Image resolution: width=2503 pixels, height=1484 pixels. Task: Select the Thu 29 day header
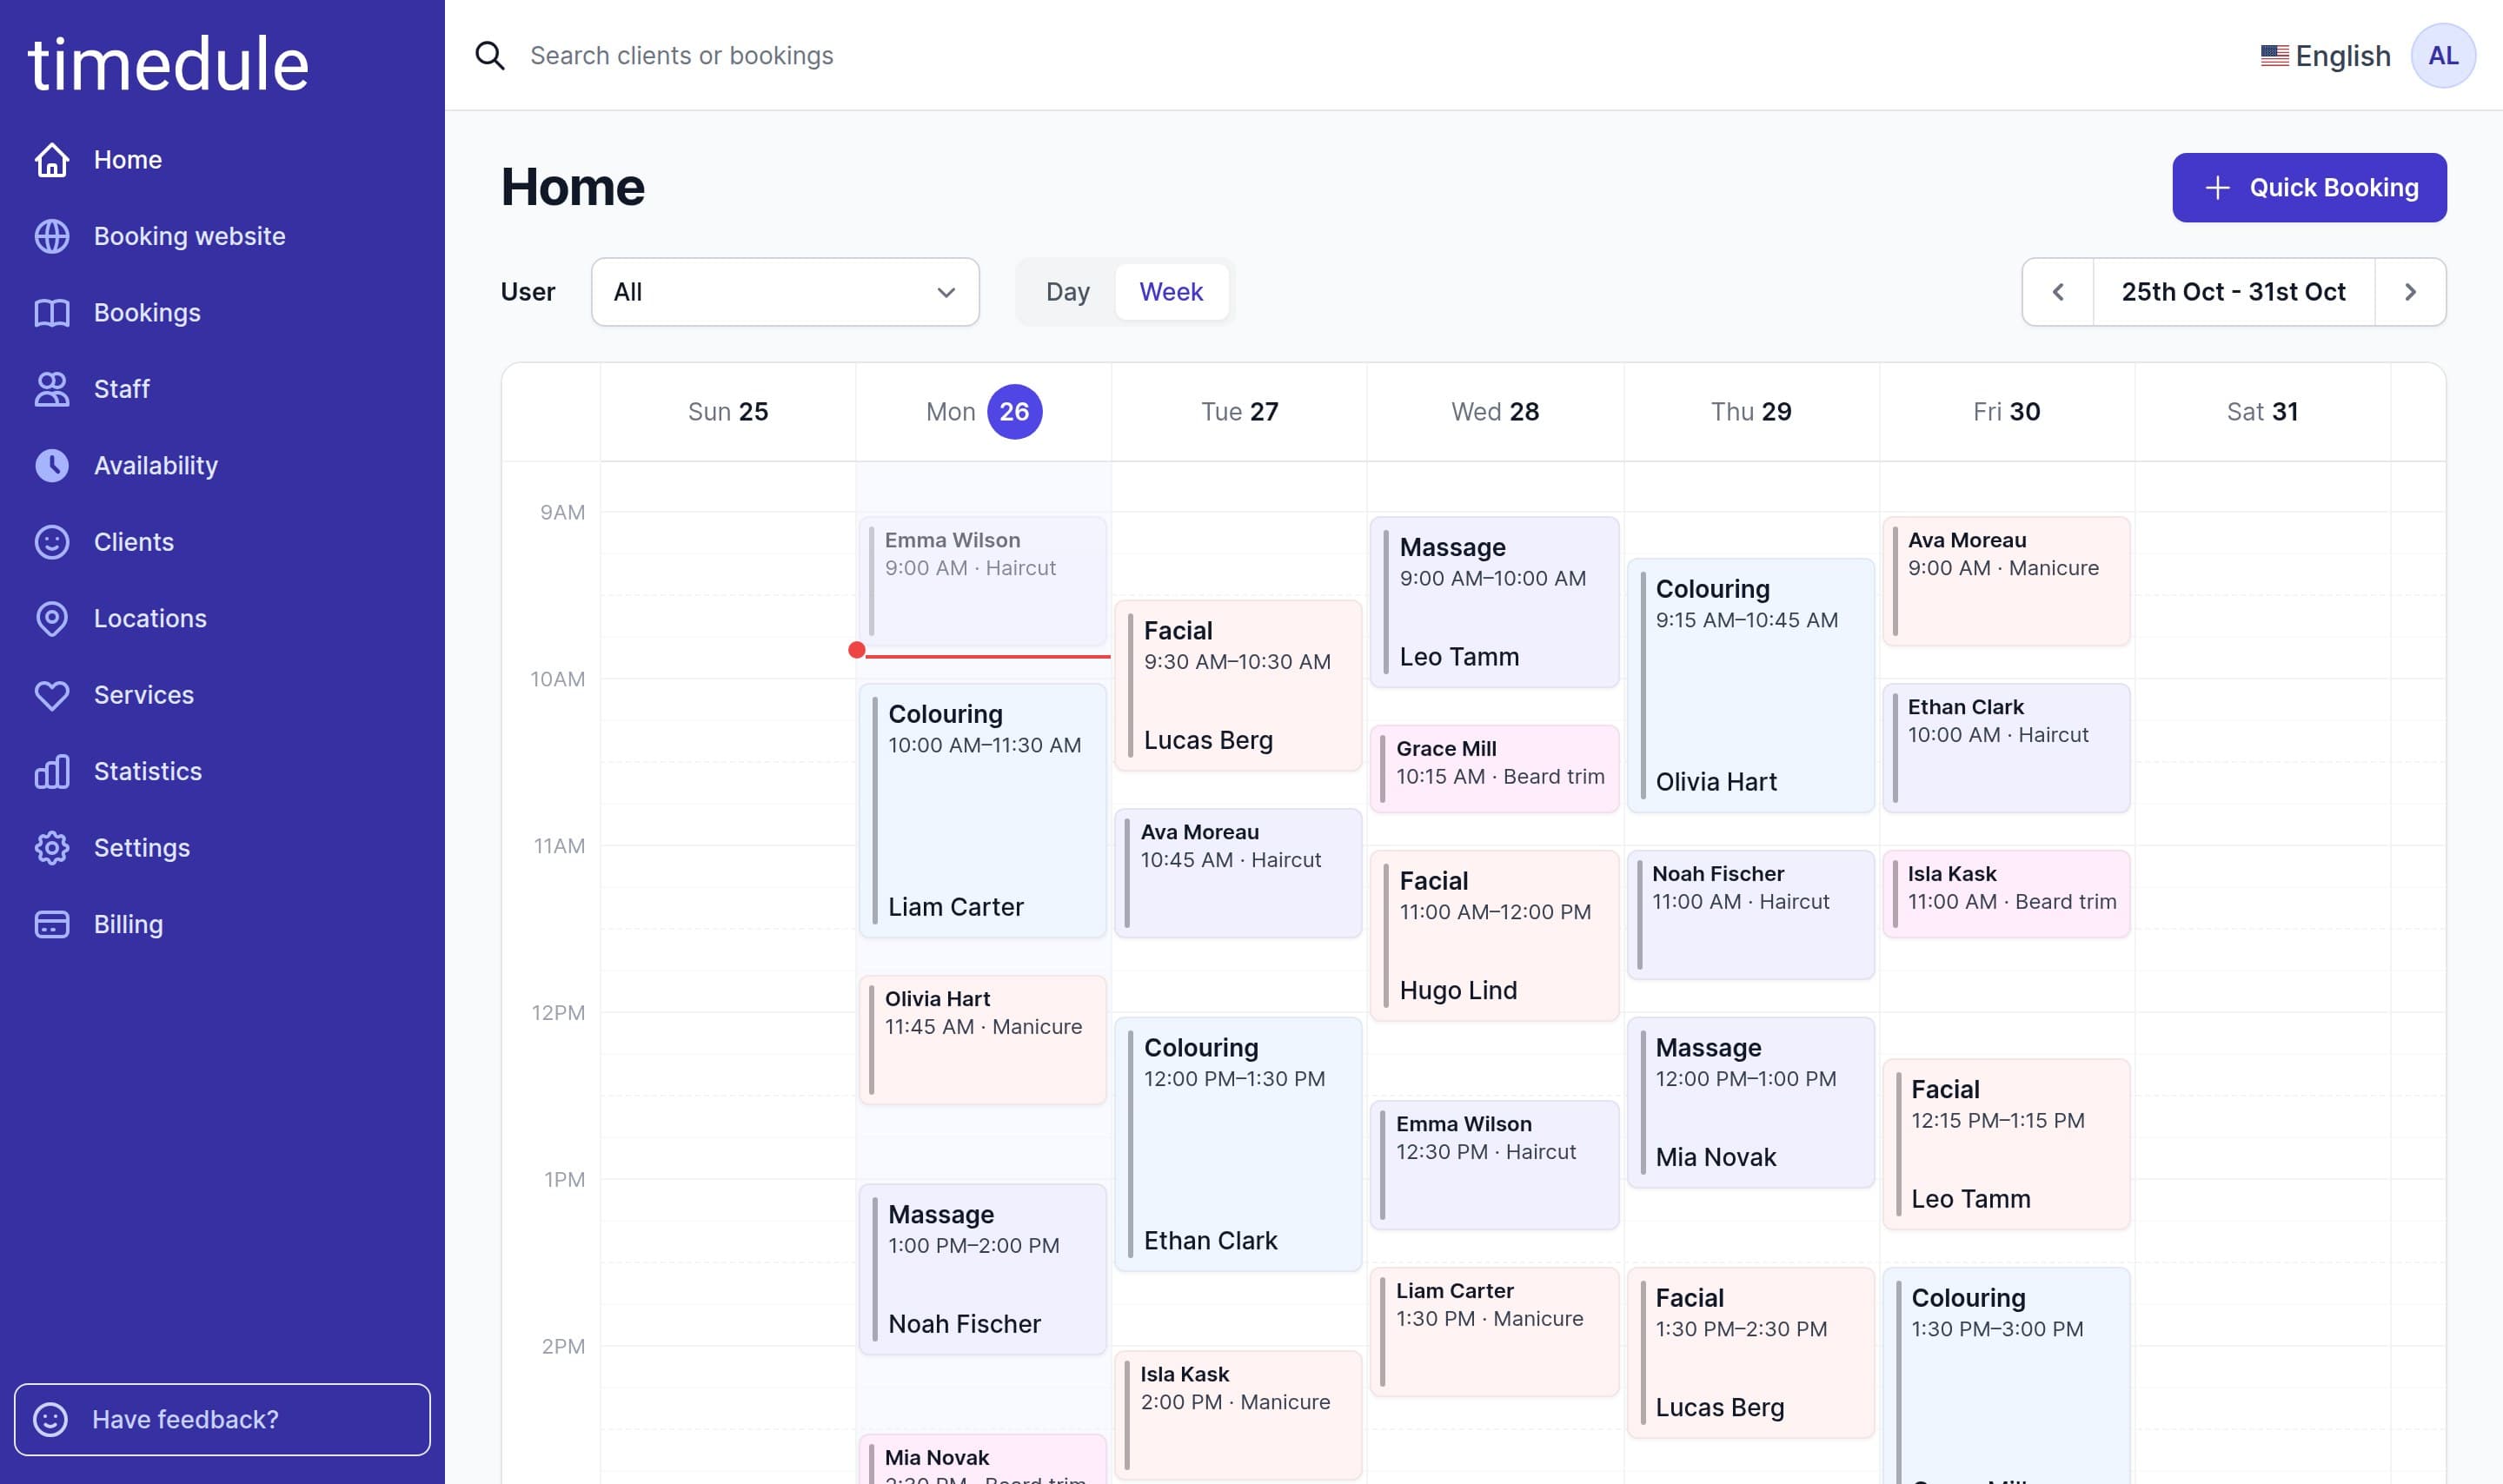[1750, 412]
